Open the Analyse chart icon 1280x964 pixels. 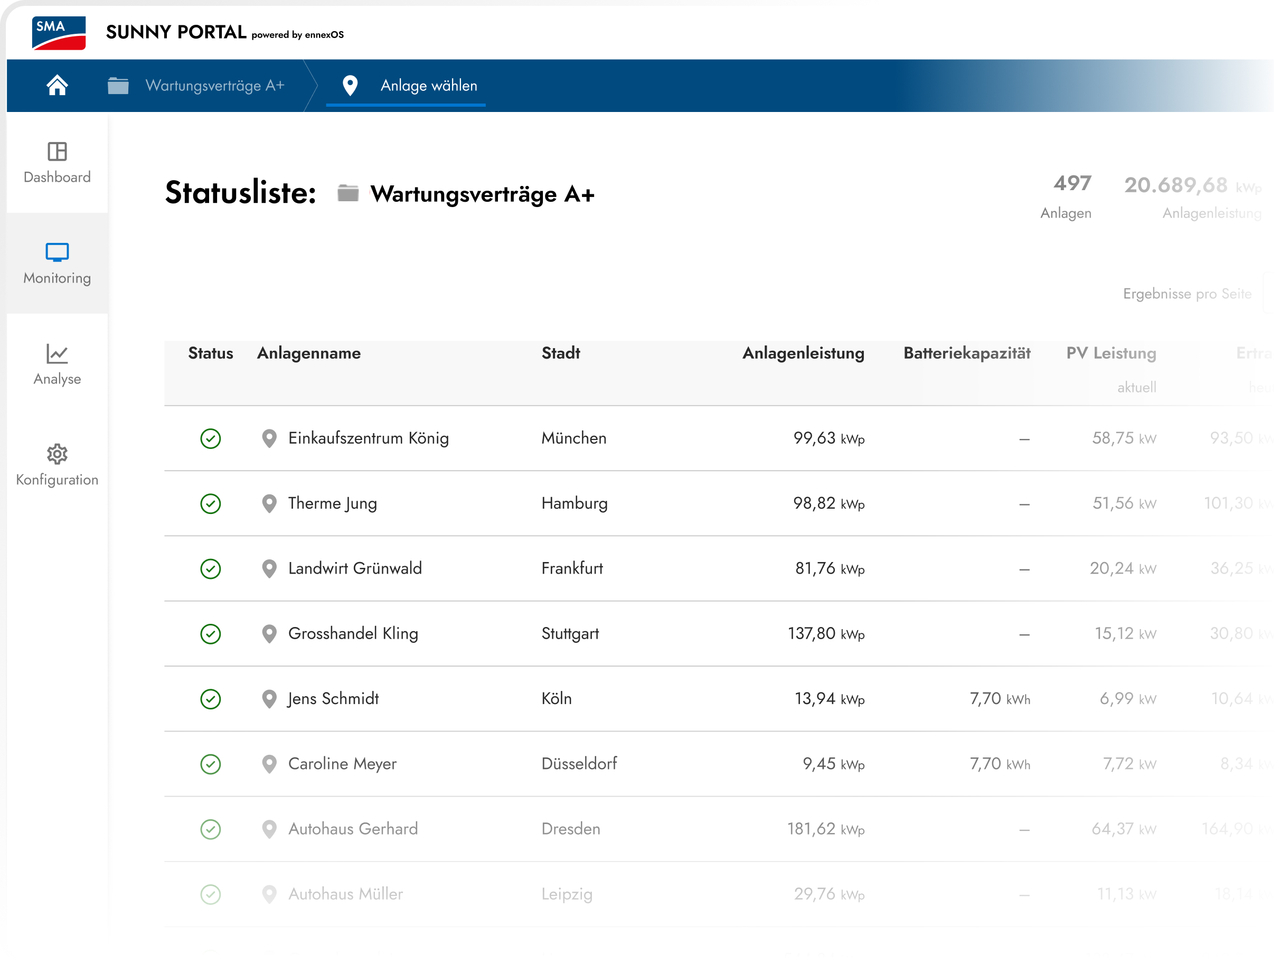57,353
